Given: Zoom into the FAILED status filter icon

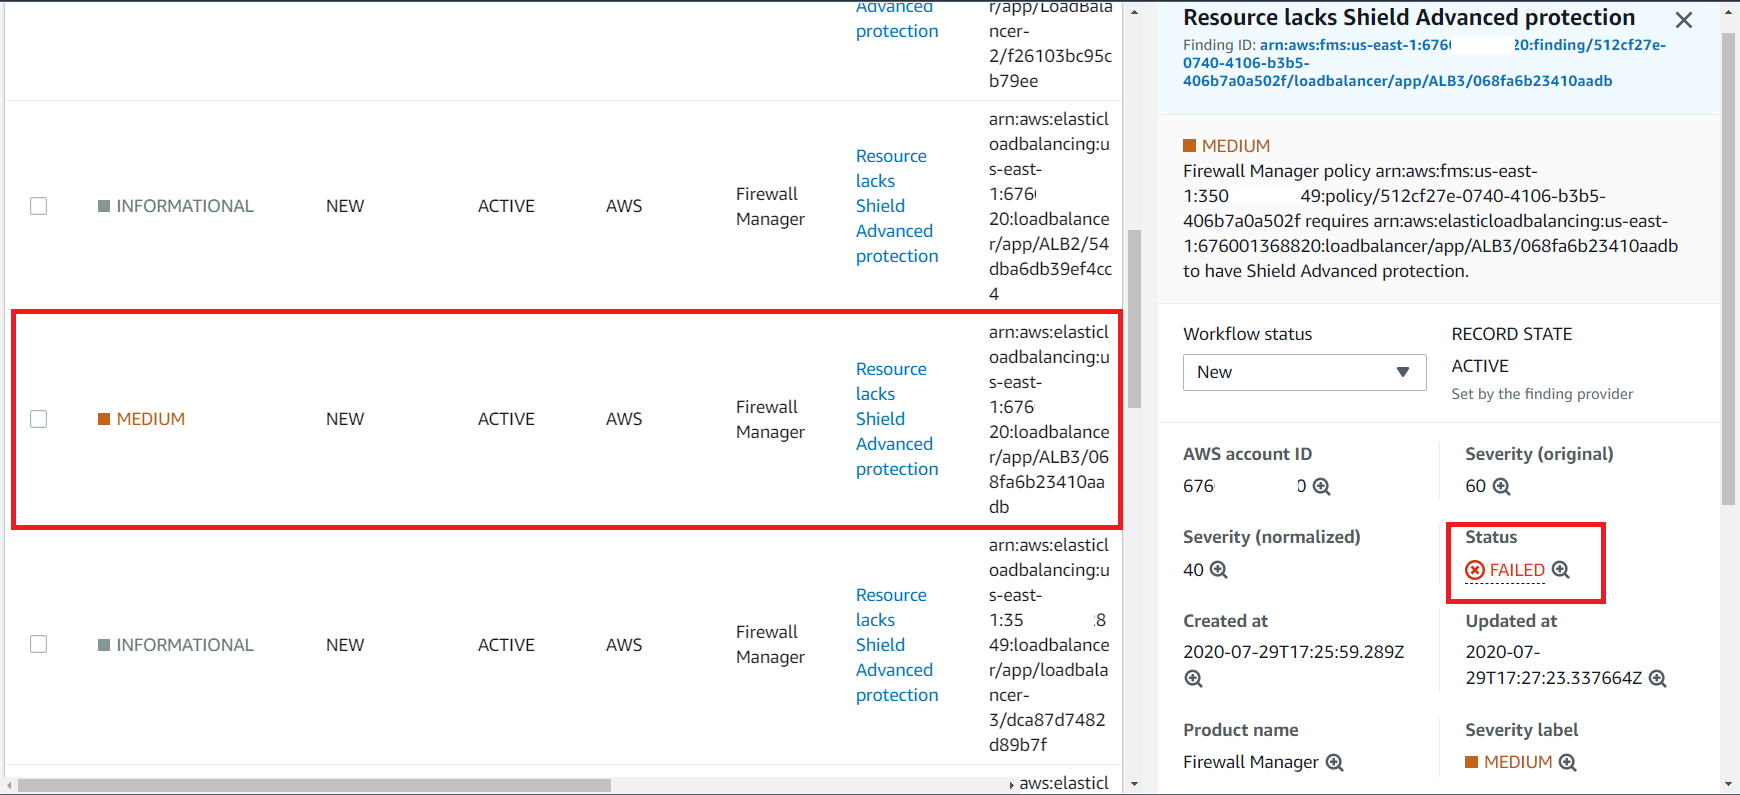Looking at the screenshot, I should point(1561,570).
